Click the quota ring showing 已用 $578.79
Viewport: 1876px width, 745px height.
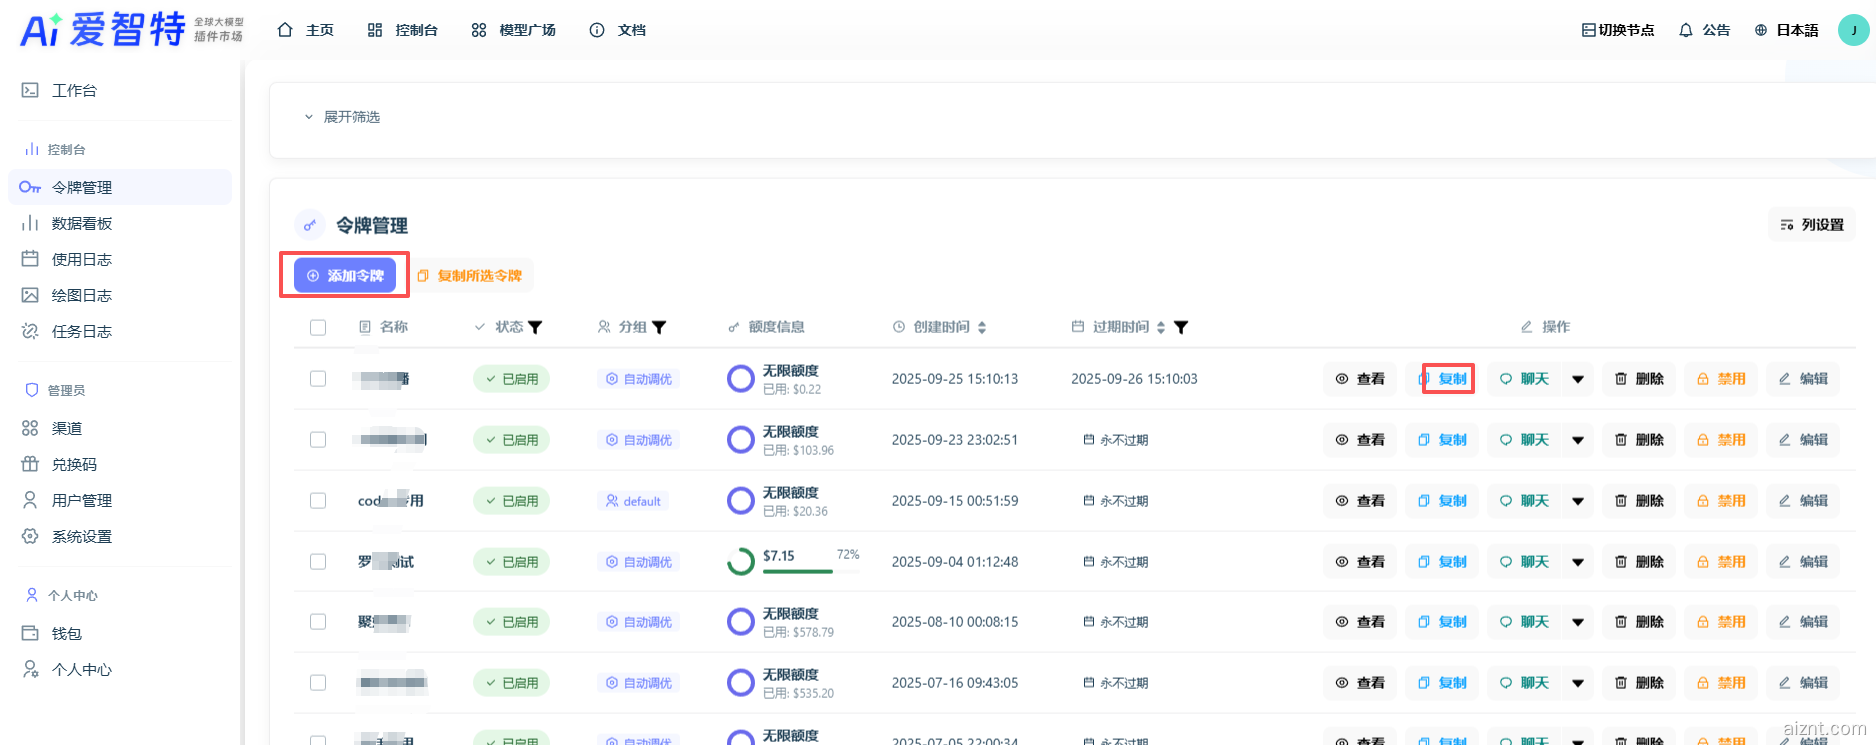741,622
